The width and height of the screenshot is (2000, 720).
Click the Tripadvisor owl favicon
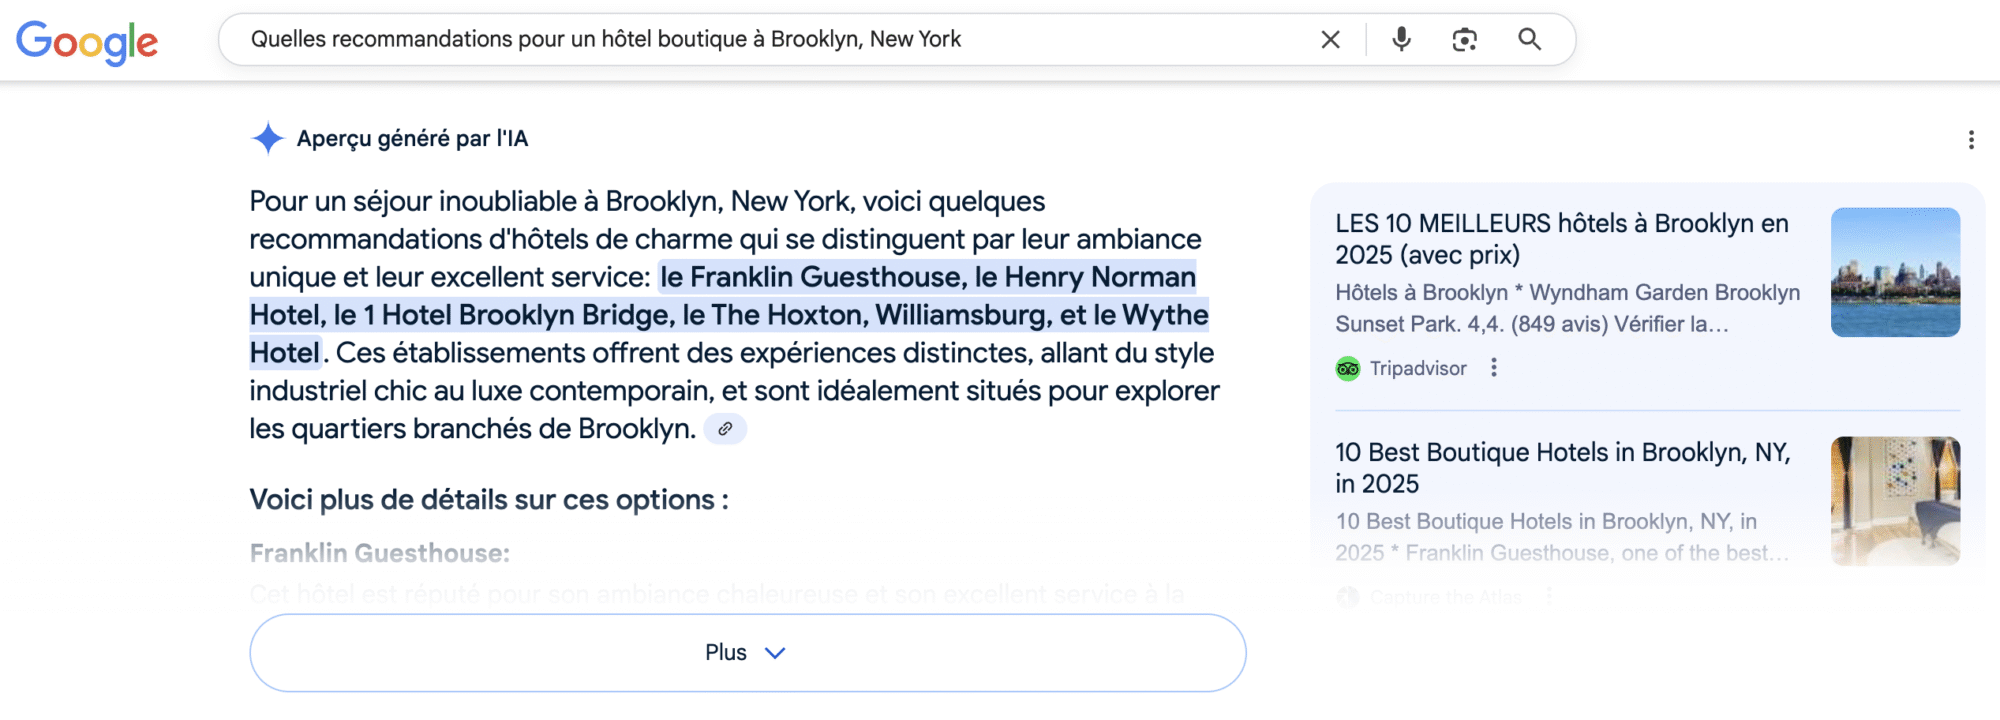(1348, 369)
